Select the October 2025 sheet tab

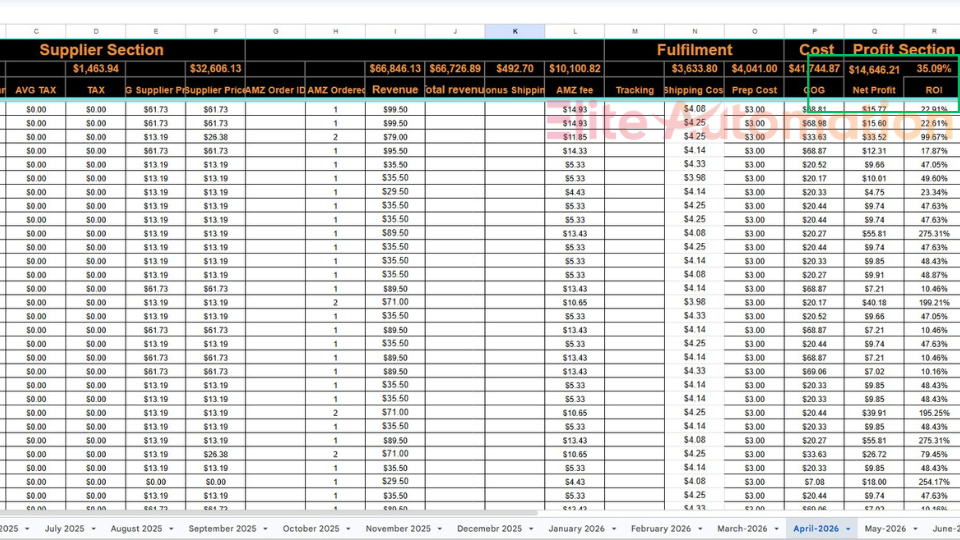(310, 528)
